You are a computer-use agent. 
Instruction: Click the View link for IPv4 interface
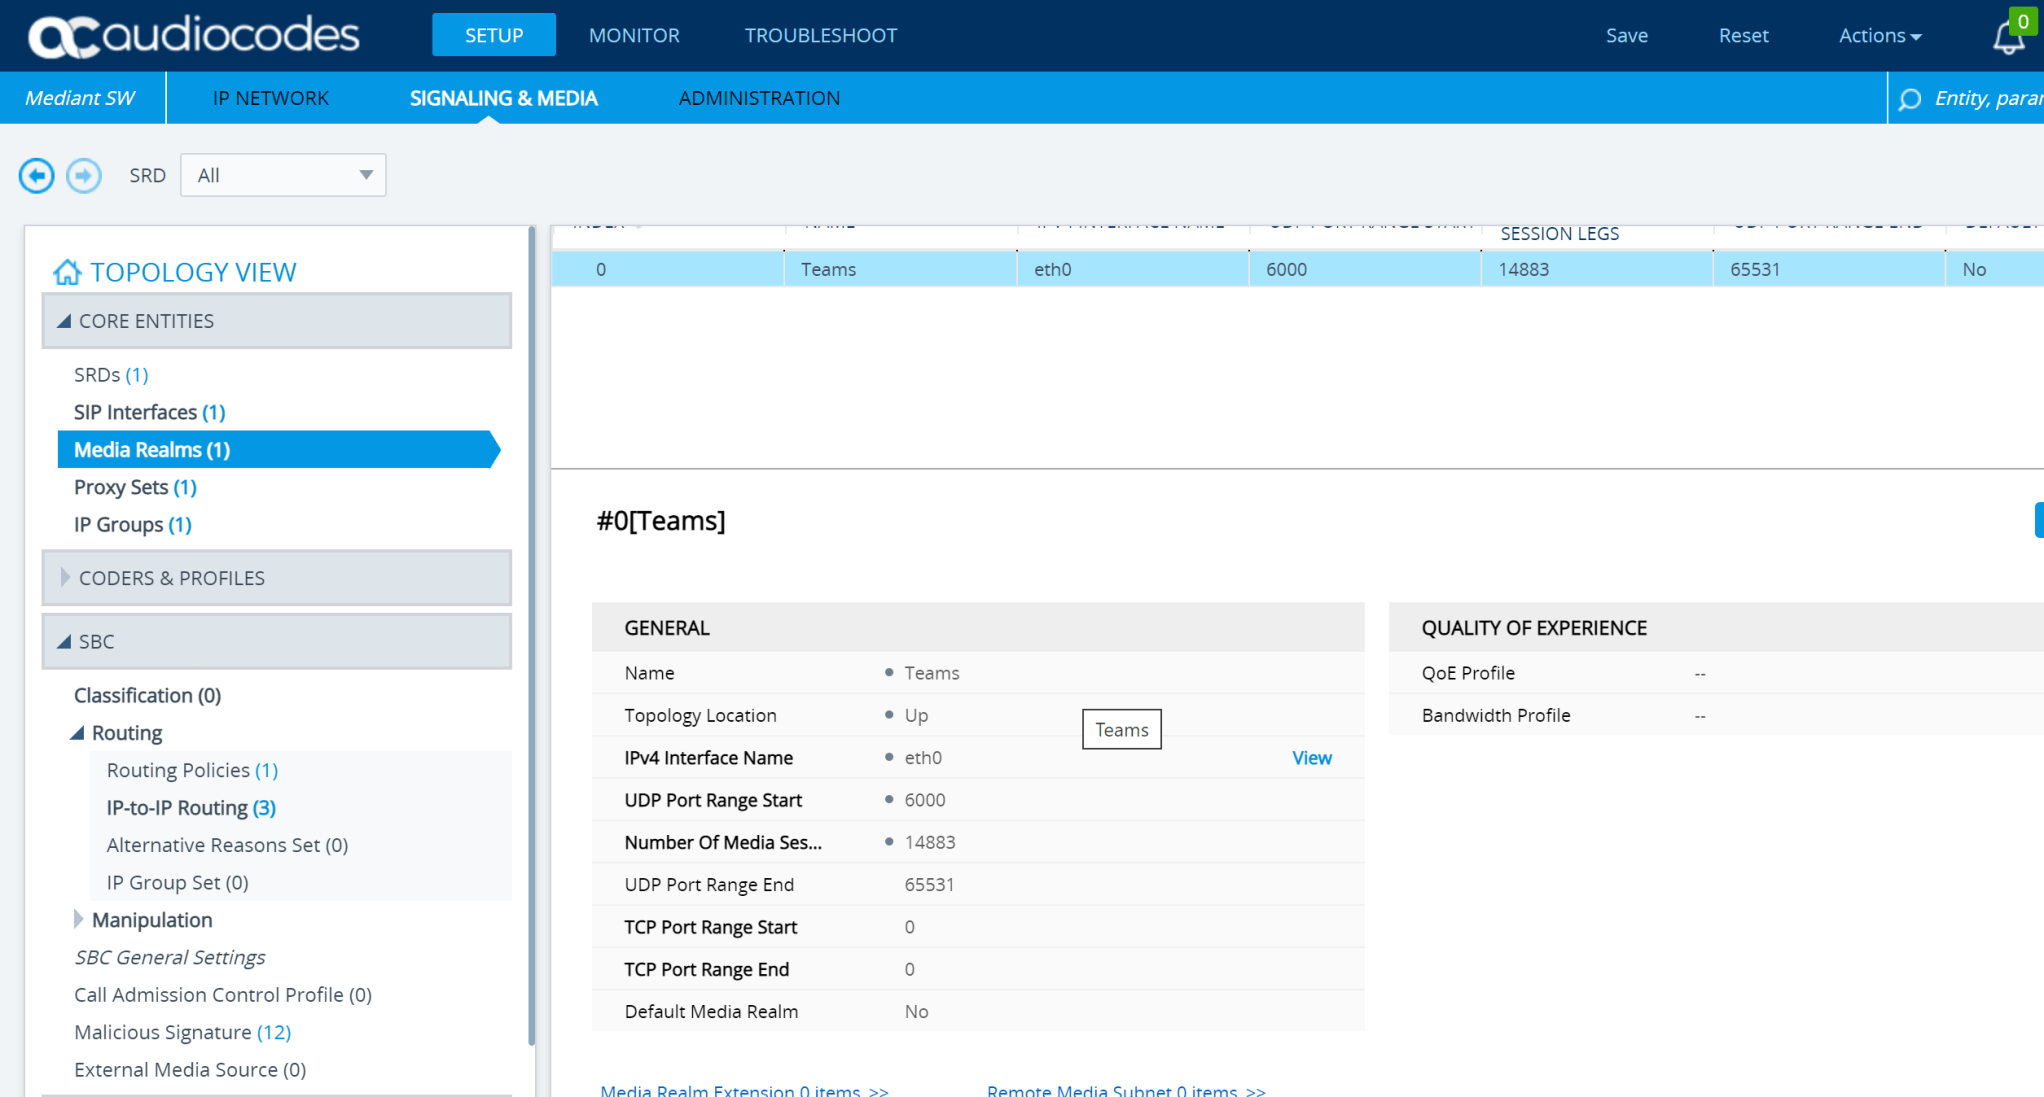(x=1311, y=758)
